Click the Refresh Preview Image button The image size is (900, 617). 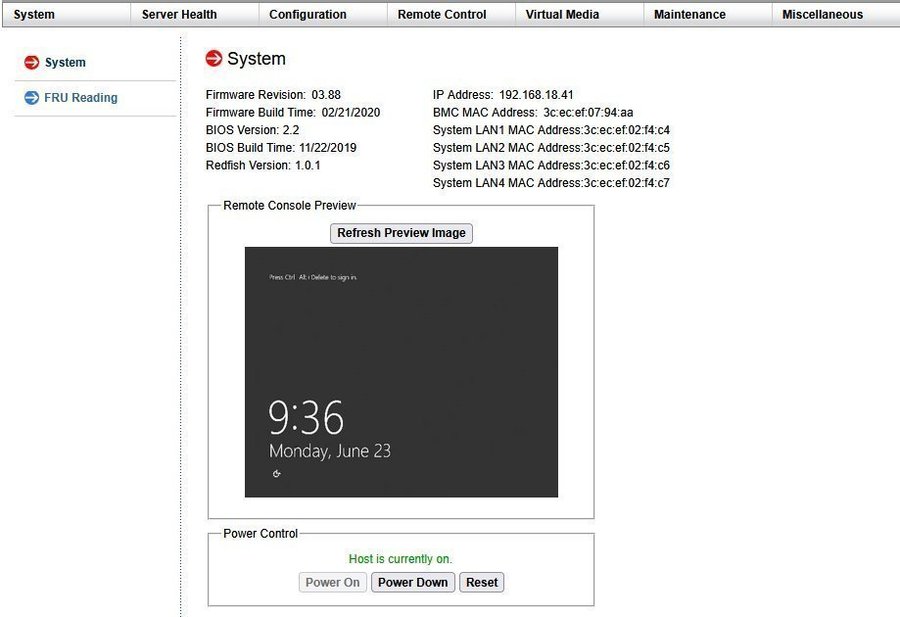401,233
